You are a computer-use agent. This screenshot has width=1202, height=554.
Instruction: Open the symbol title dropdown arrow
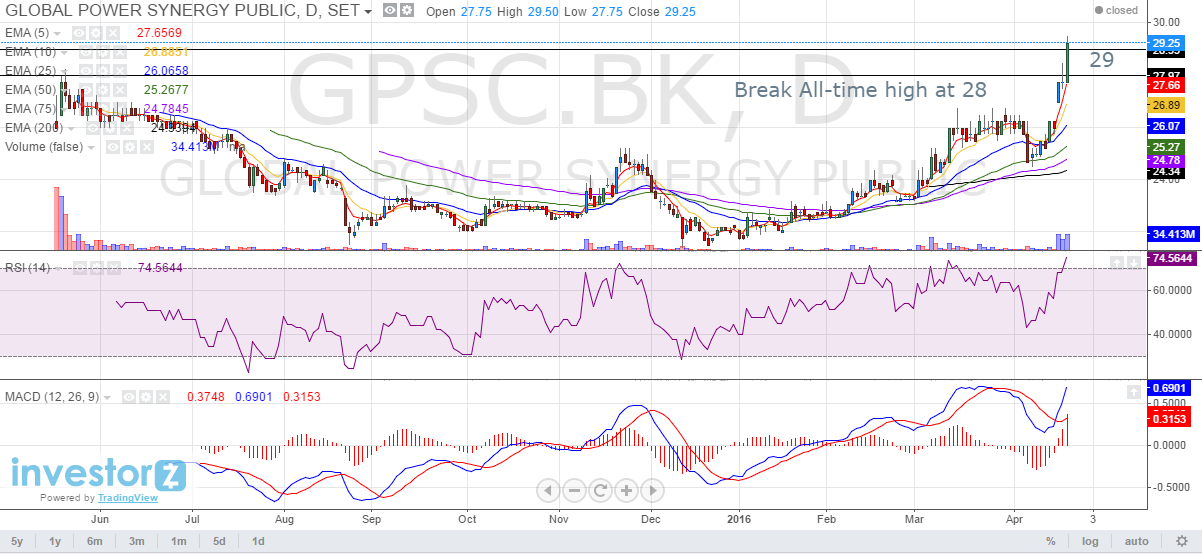coord(368,12)
